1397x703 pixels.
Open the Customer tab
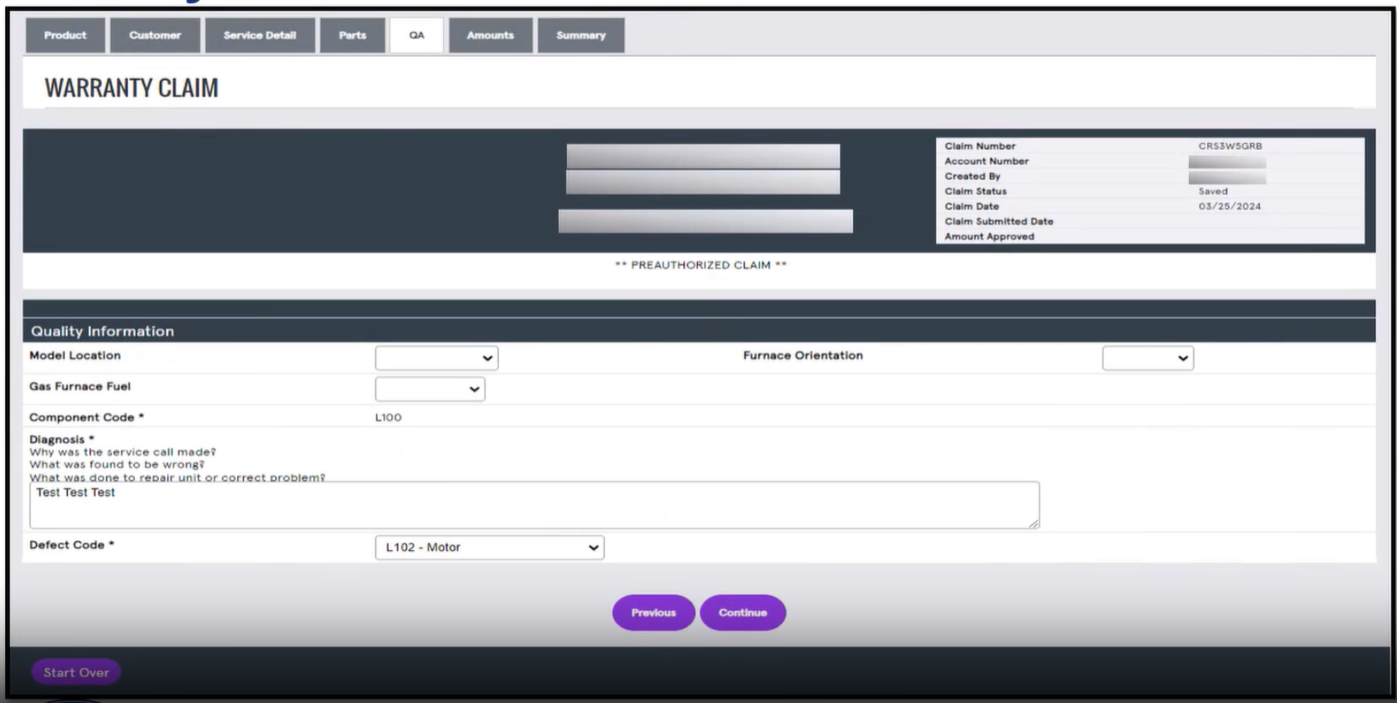click(x=155, y=35)
